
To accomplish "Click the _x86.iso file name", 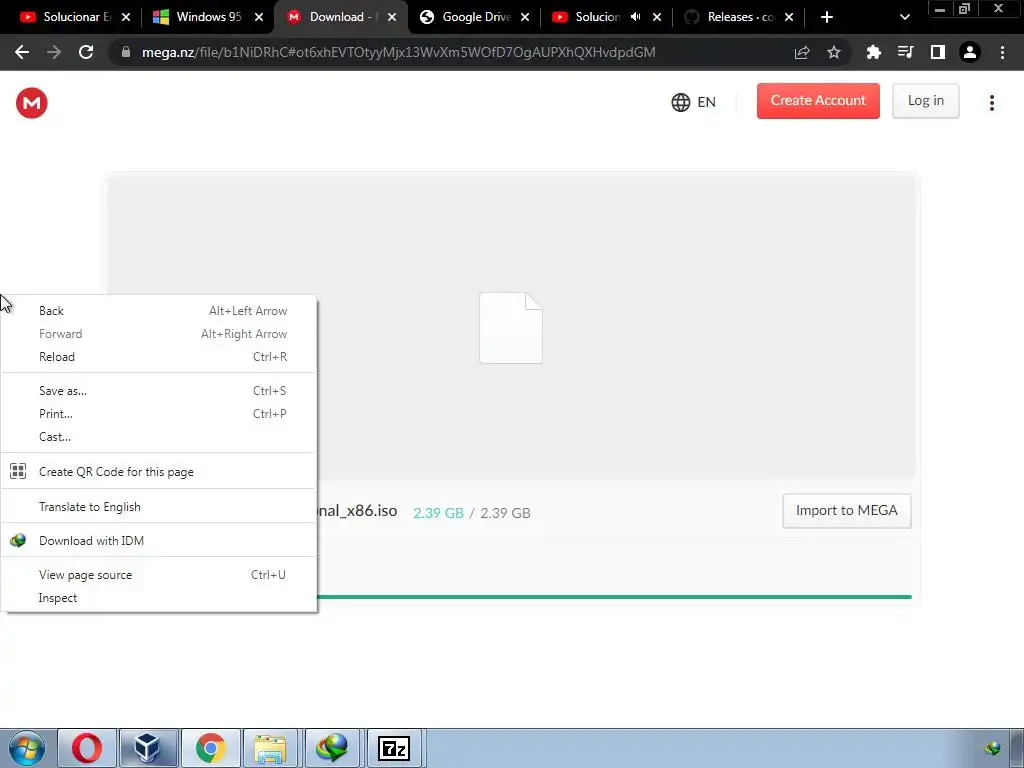I will (357, 511).
